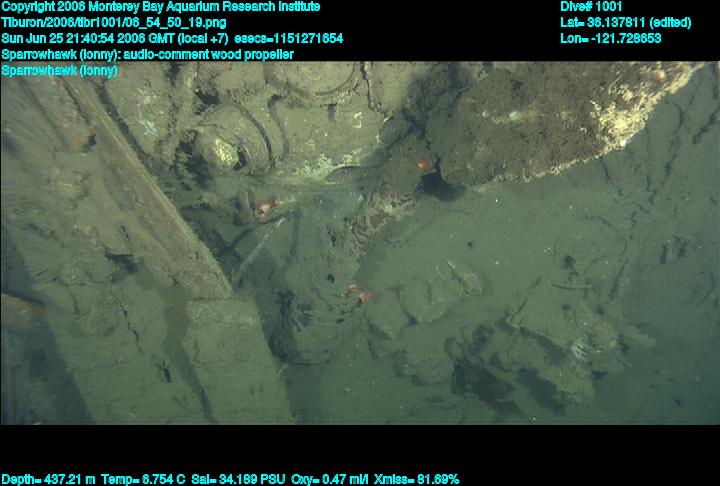Click the timestamp Sun Jun 25 21:40:54 2006 GMT
This screenshot has width=720, height=486.
[88, 38]
